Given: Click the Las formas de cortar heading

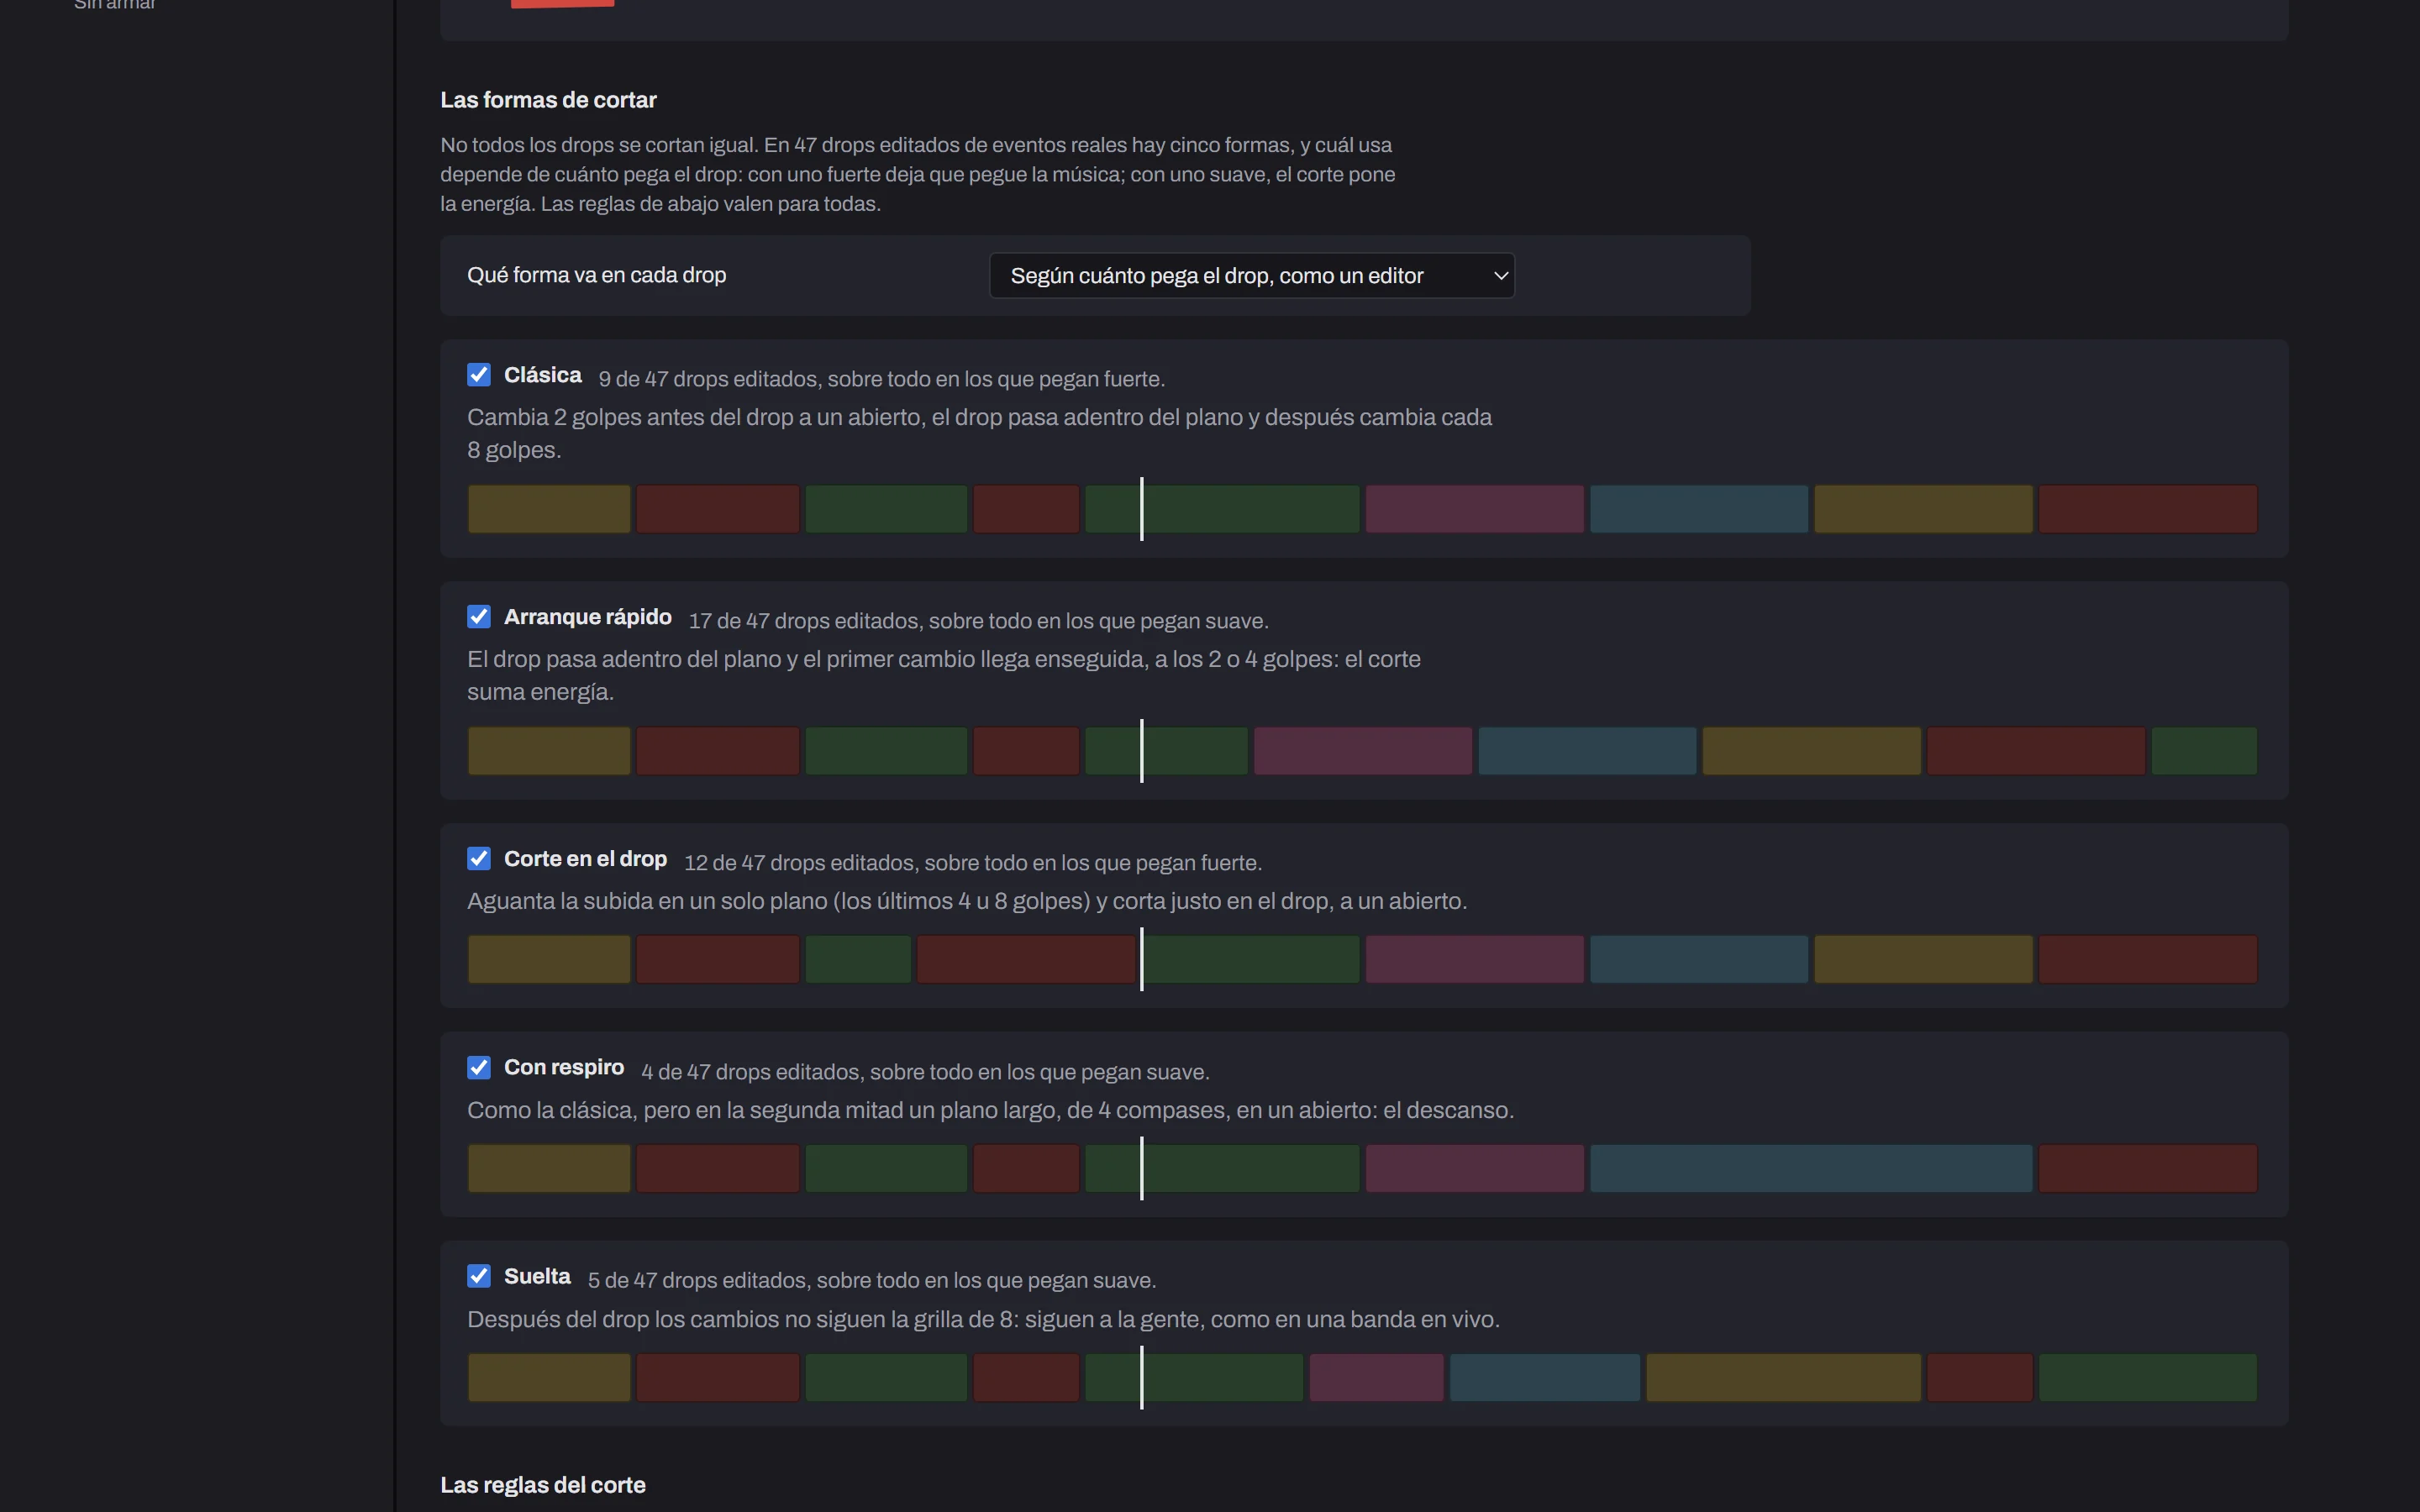Looking at the screenshot, I should (548, 100).
